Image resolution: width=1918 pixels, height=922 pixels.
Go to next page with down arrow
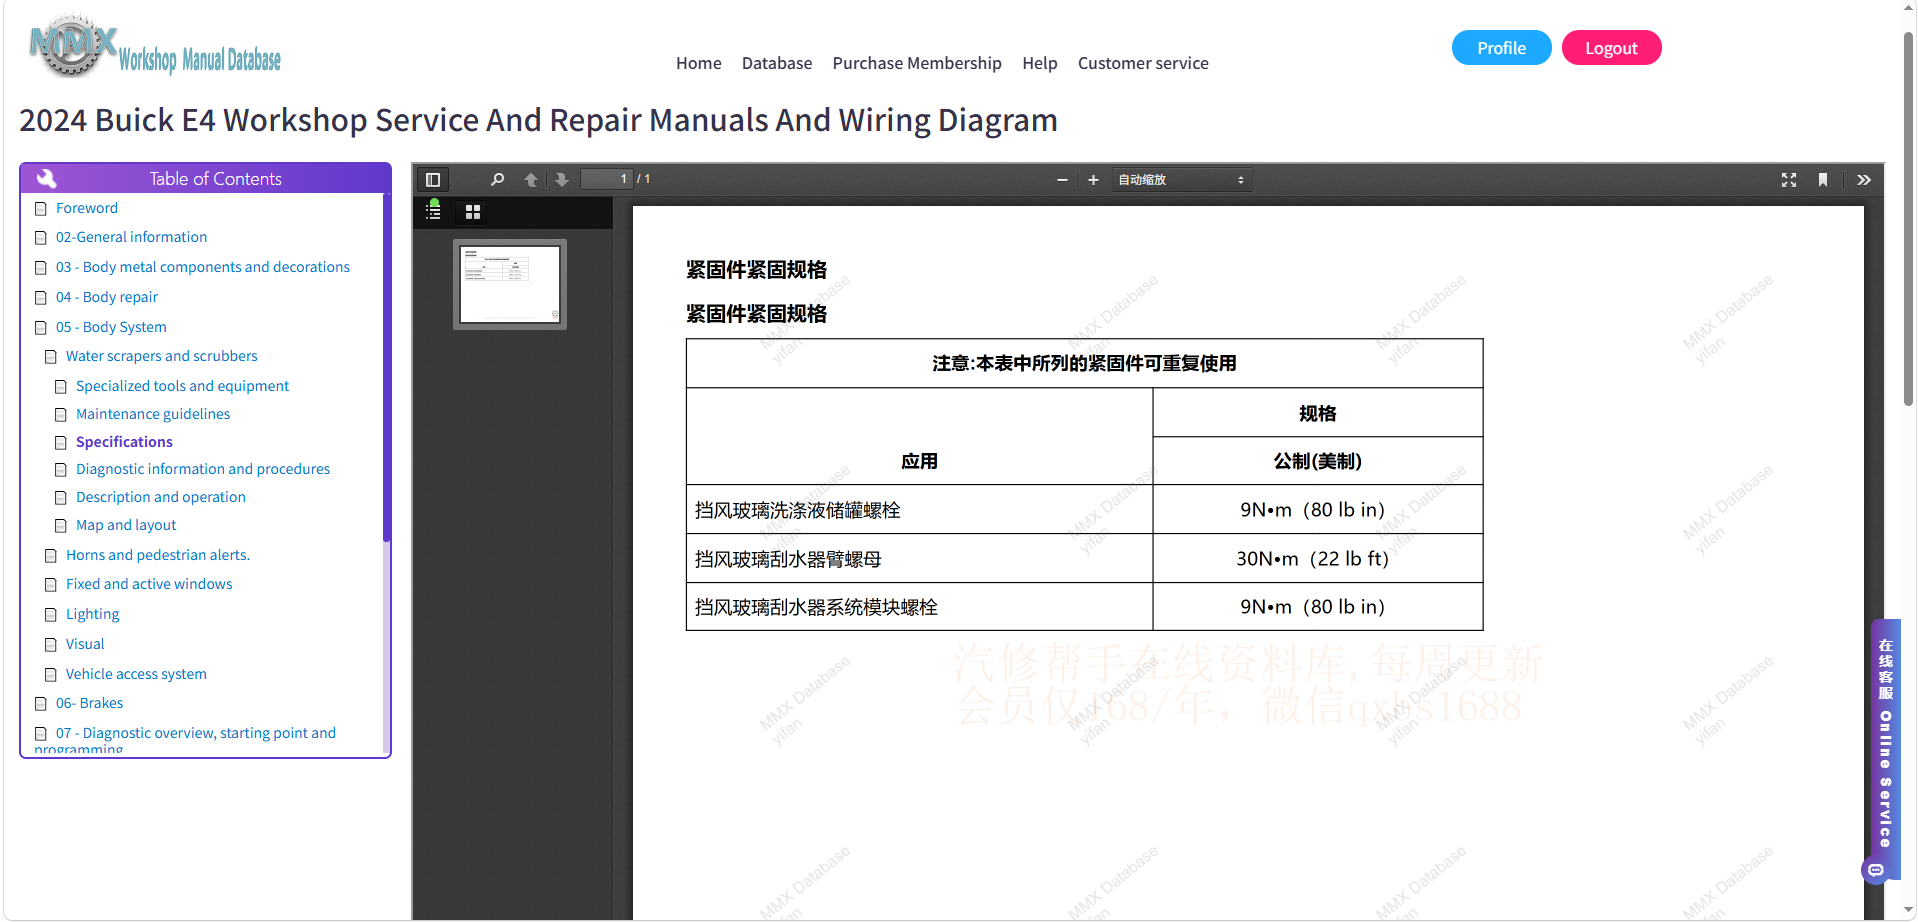(x=562, y=180)
